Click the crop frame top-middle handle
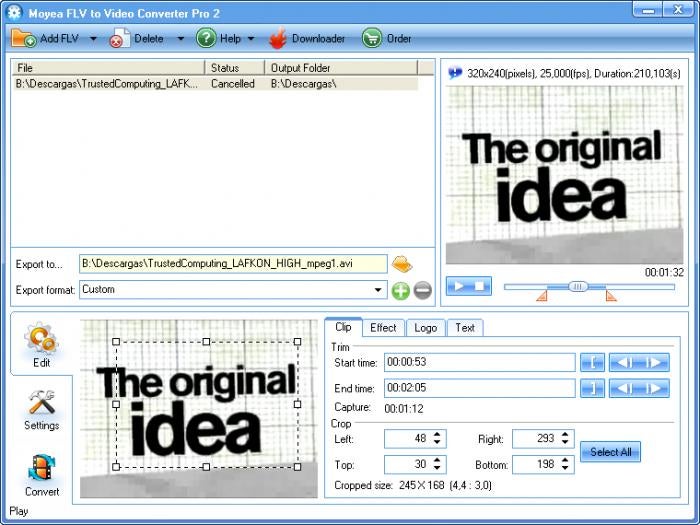The width and height of the screenshot is (700, 525). pyautogui.click(x=206, y=342)
